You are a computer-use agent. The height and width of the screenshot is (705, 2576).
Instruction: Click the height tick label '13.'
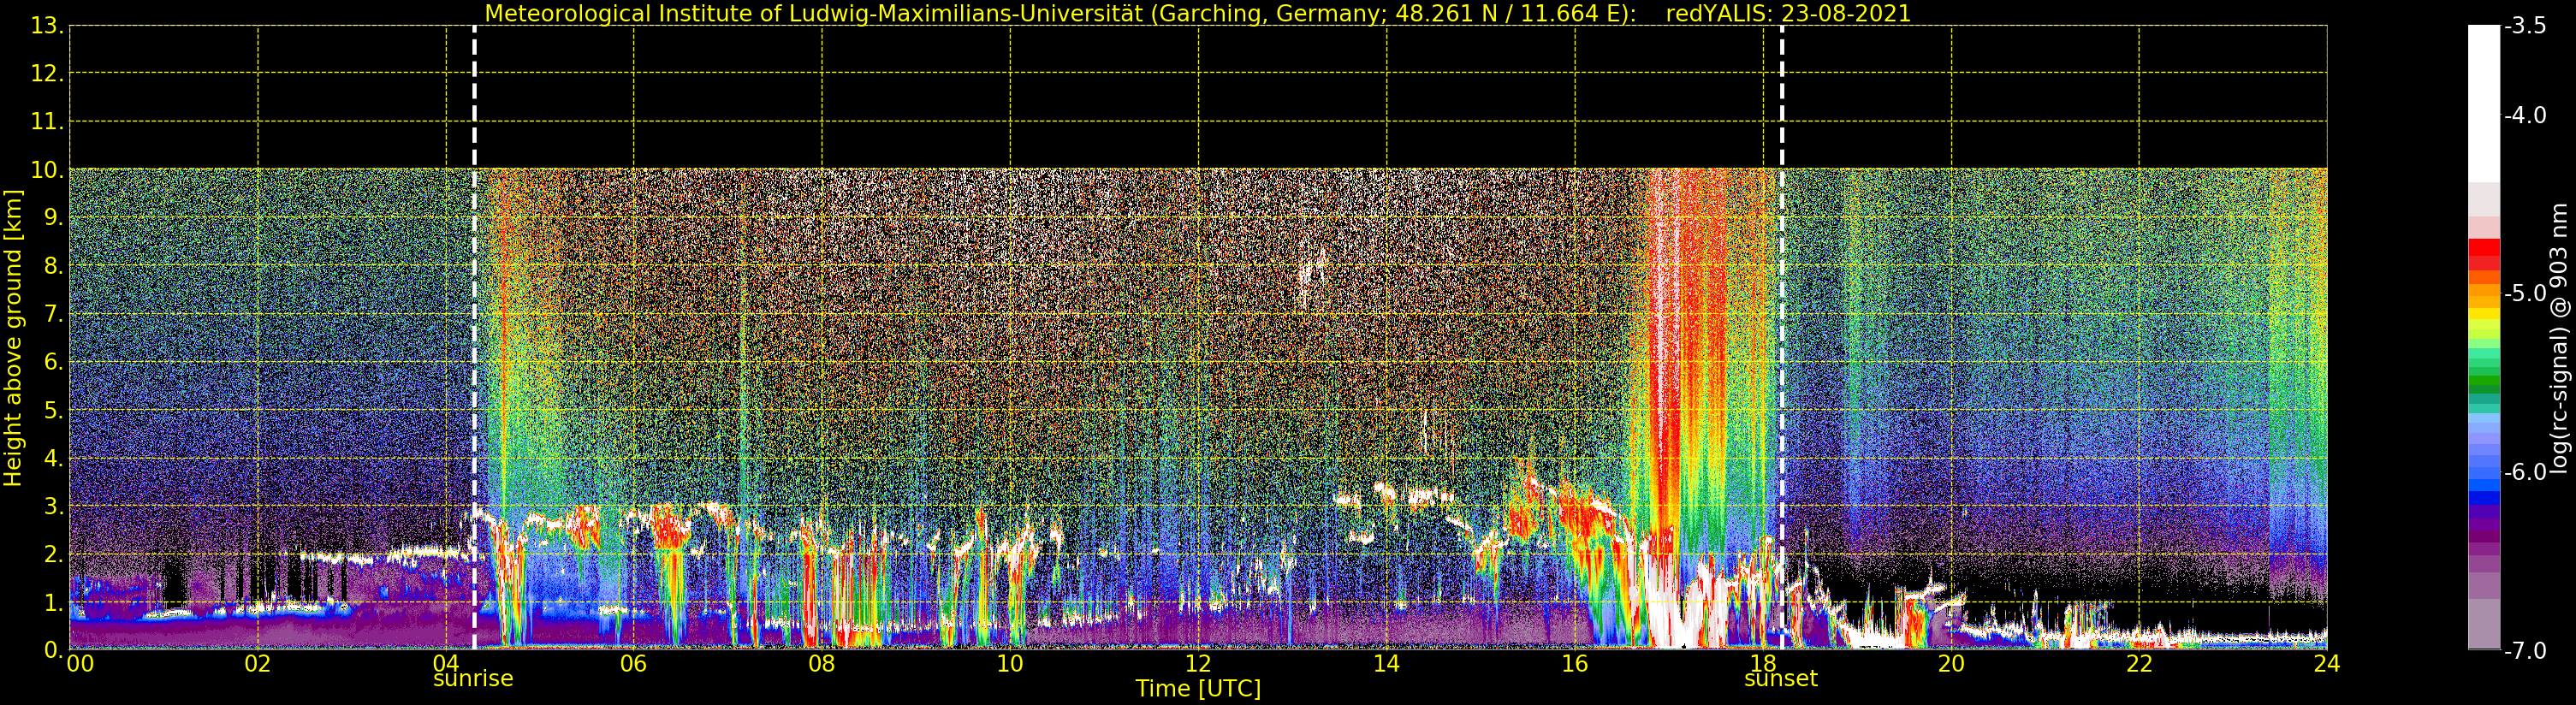coord(47,26)
